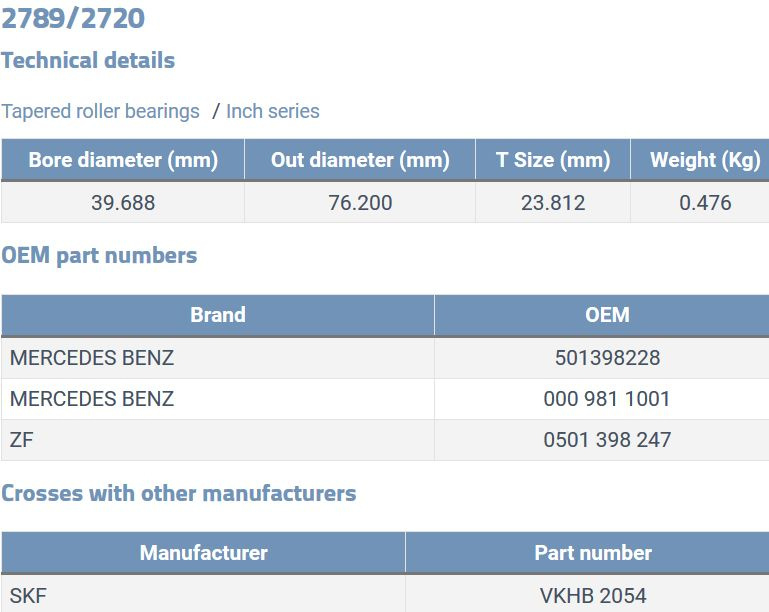Click the 2789/2720 page title
The width and height of the screenshot is (769, 612).
tap(73, 18)
